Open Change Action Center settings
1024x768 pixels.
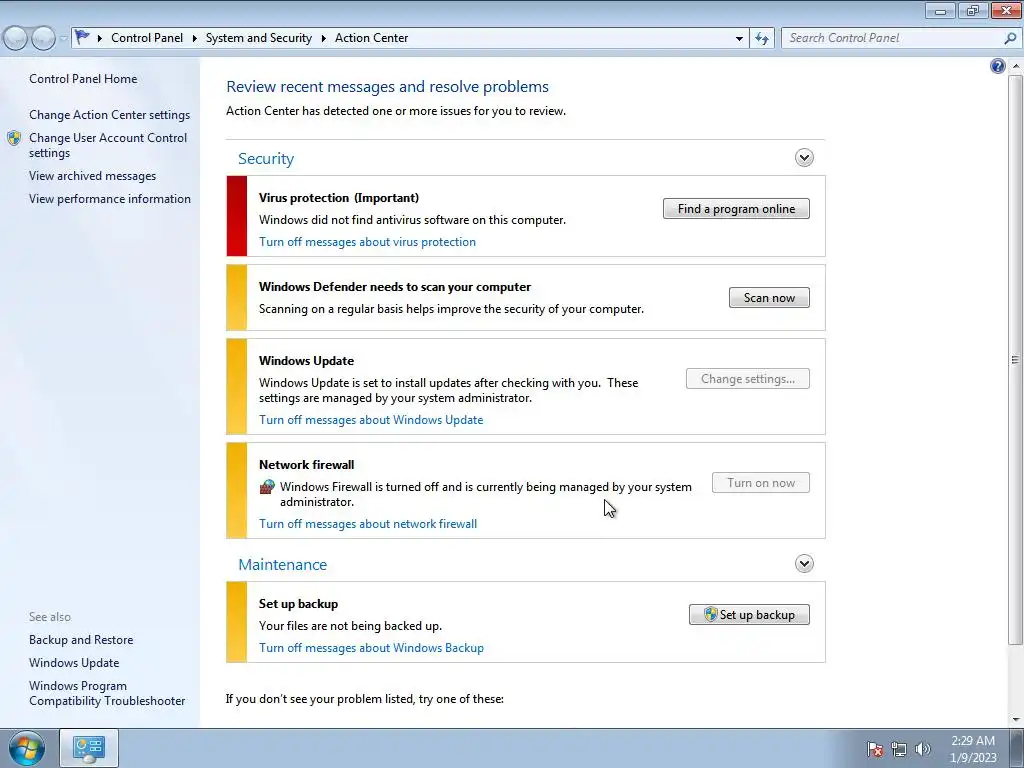point(110,115)
